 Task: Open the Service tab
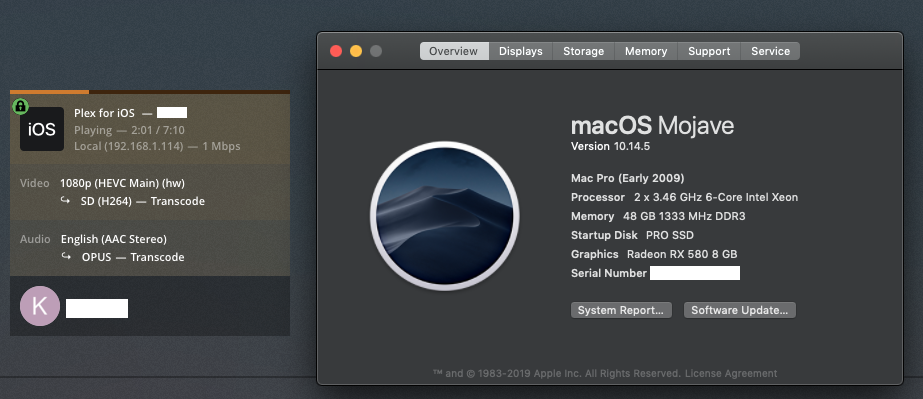pos(770,51)
